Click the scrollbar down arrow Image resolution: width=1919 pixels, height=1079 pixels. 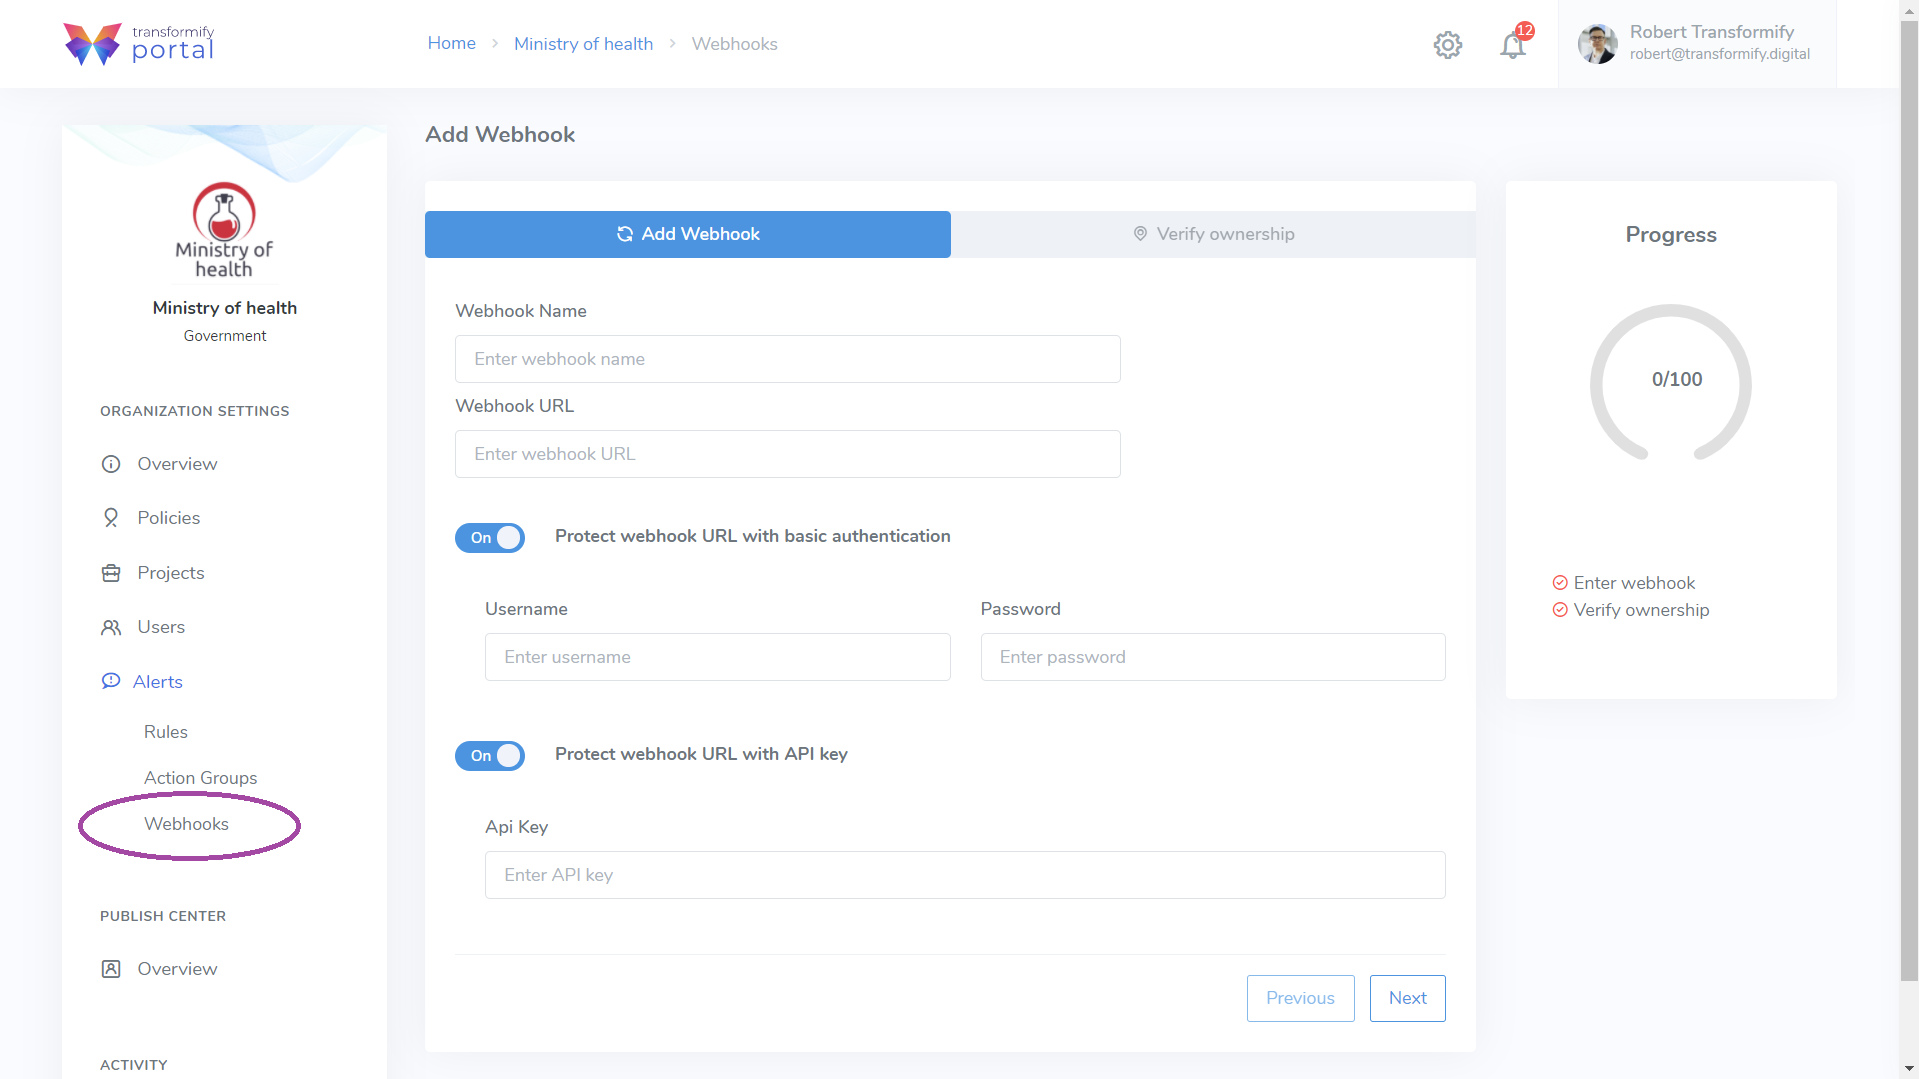1909,1069
